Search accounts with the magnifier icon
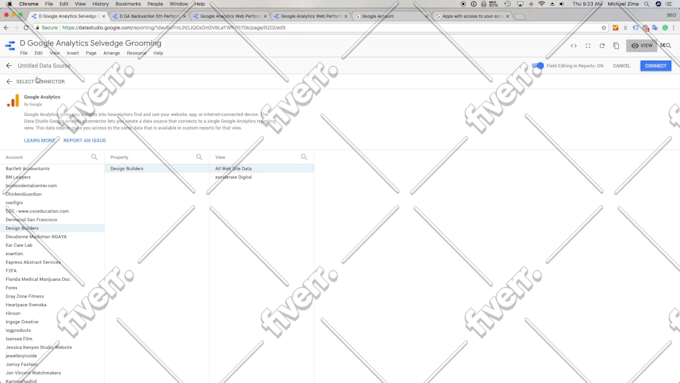 click(x=94, y=157)
